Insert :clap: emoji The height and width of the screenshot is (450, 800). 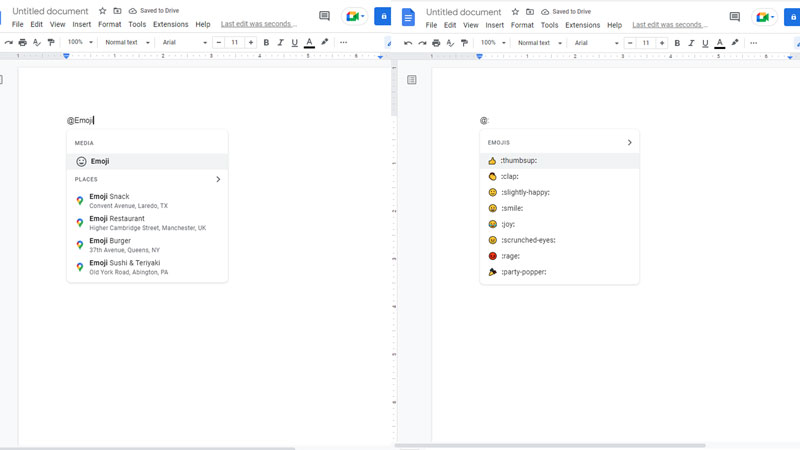(559, 177)
